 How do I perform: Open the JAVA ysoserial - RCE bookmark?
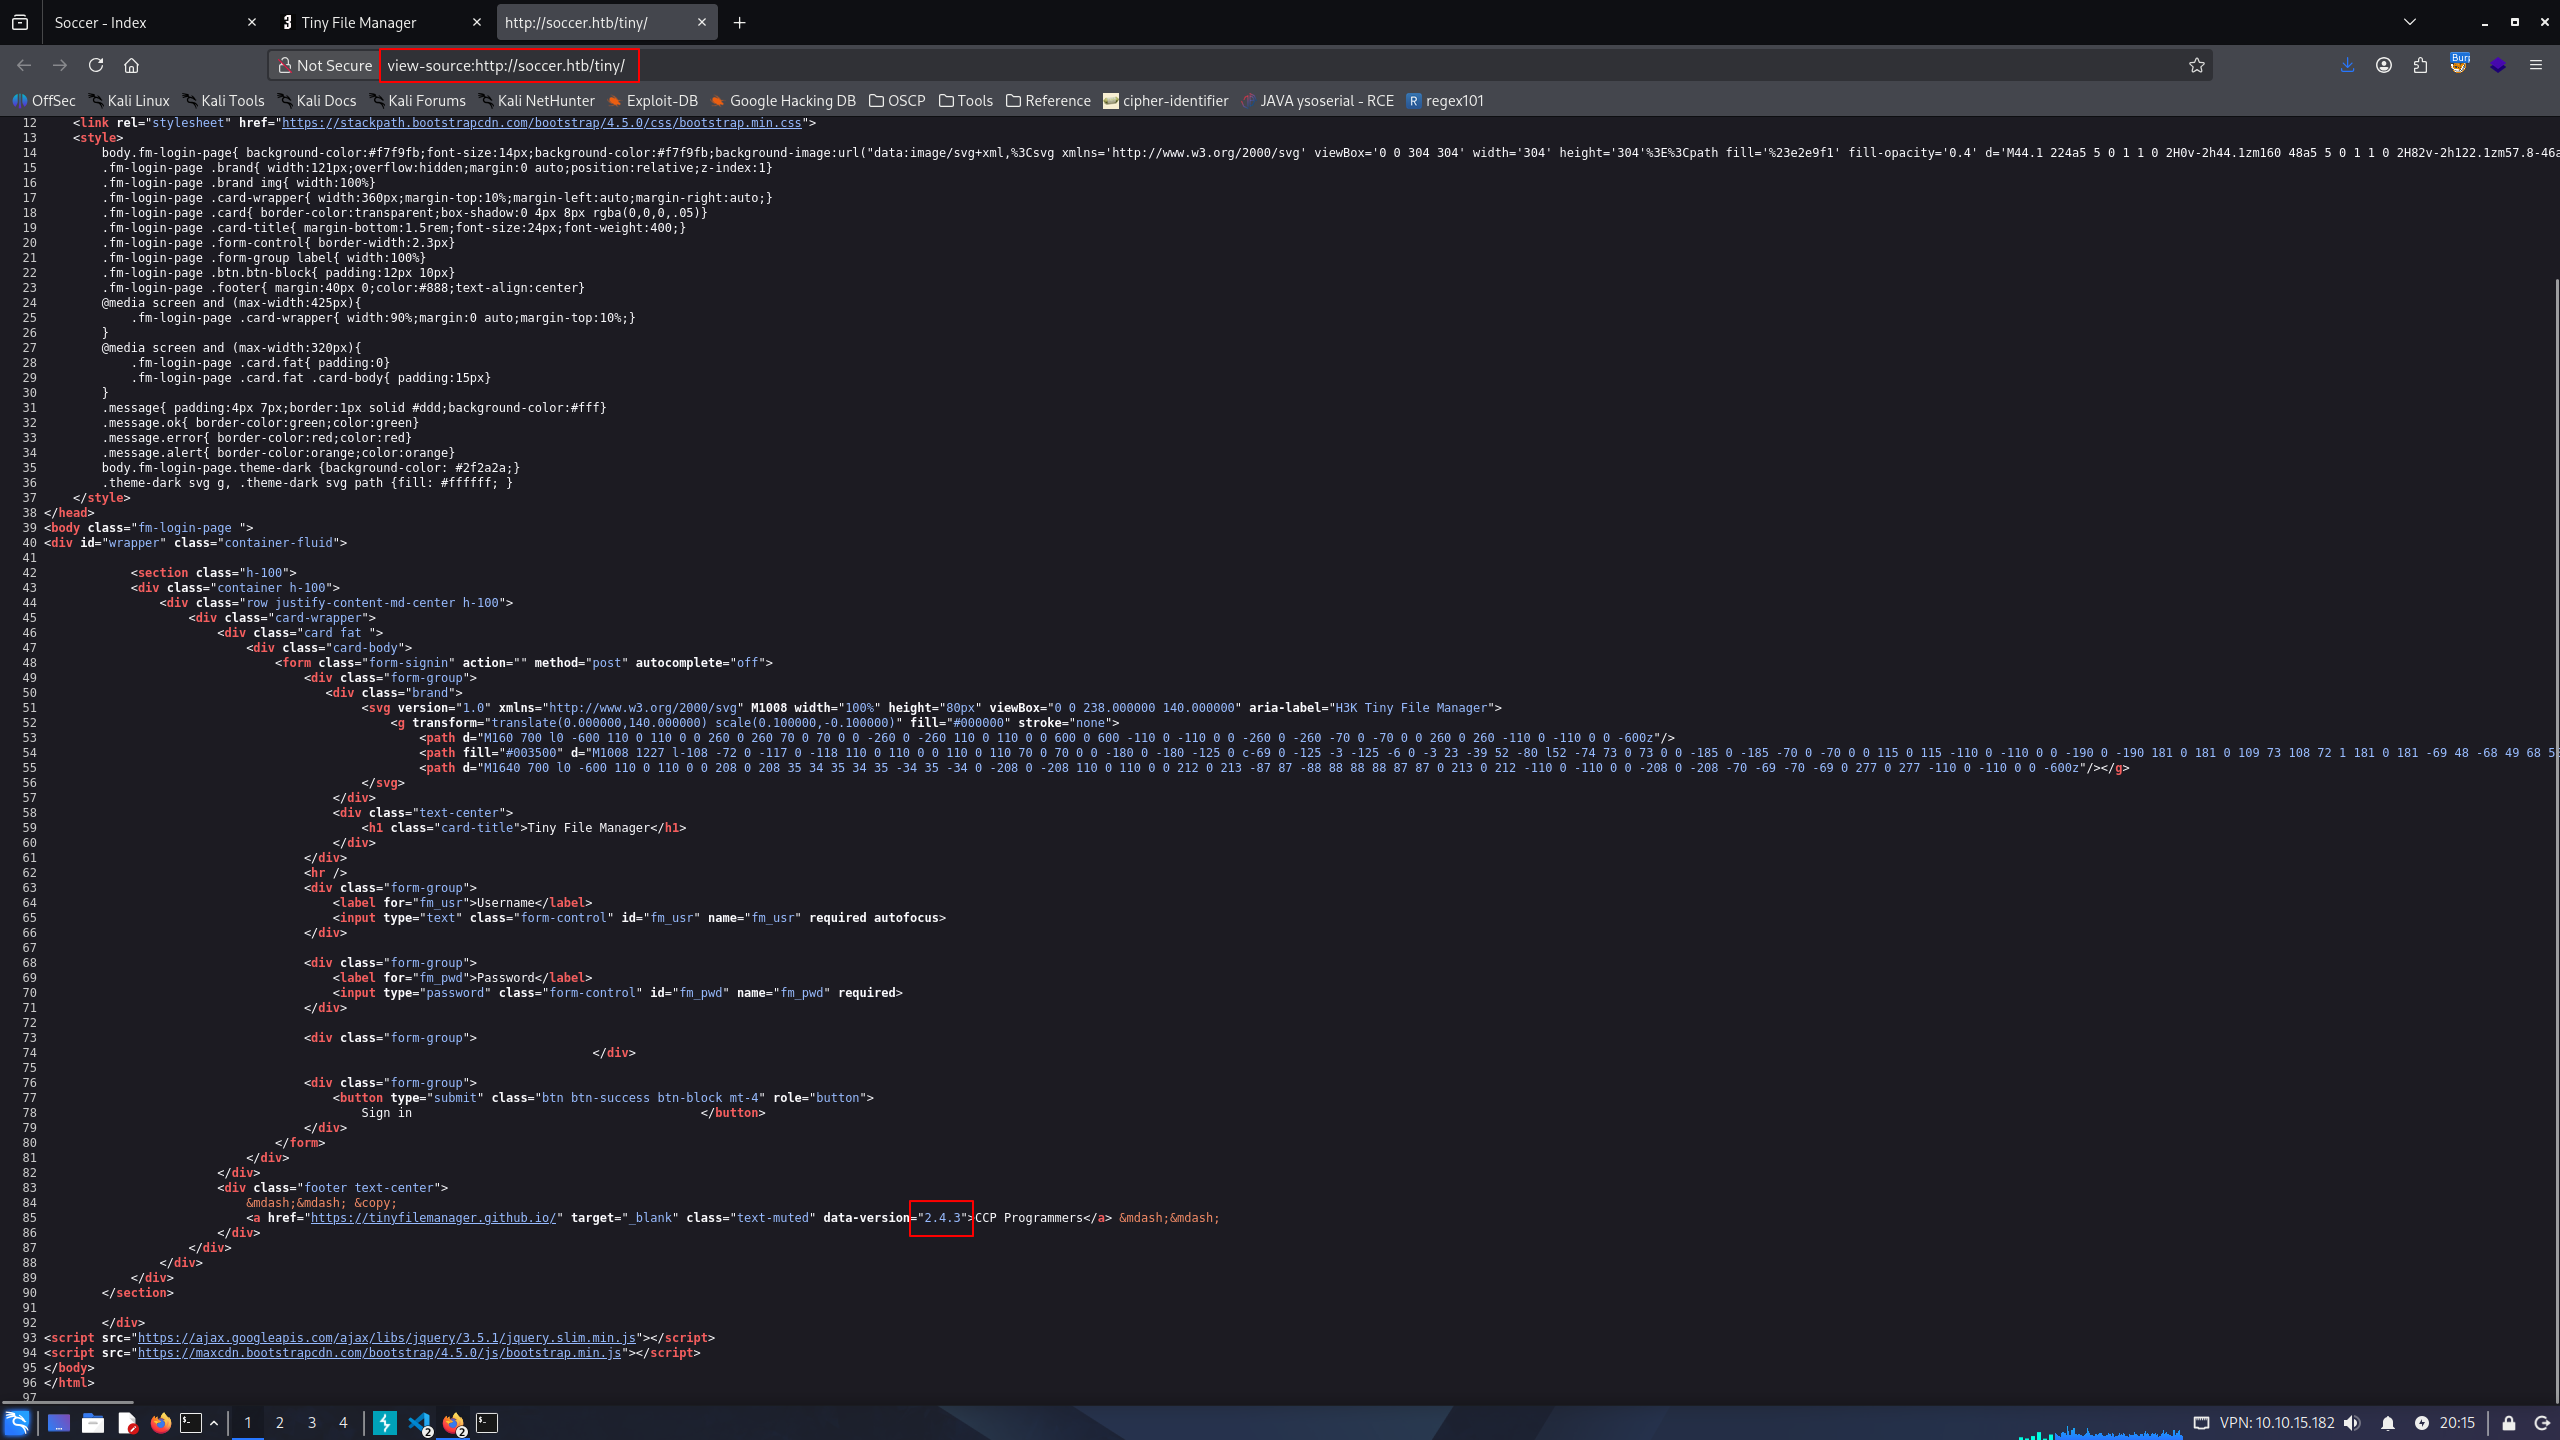pos(1317,101)
